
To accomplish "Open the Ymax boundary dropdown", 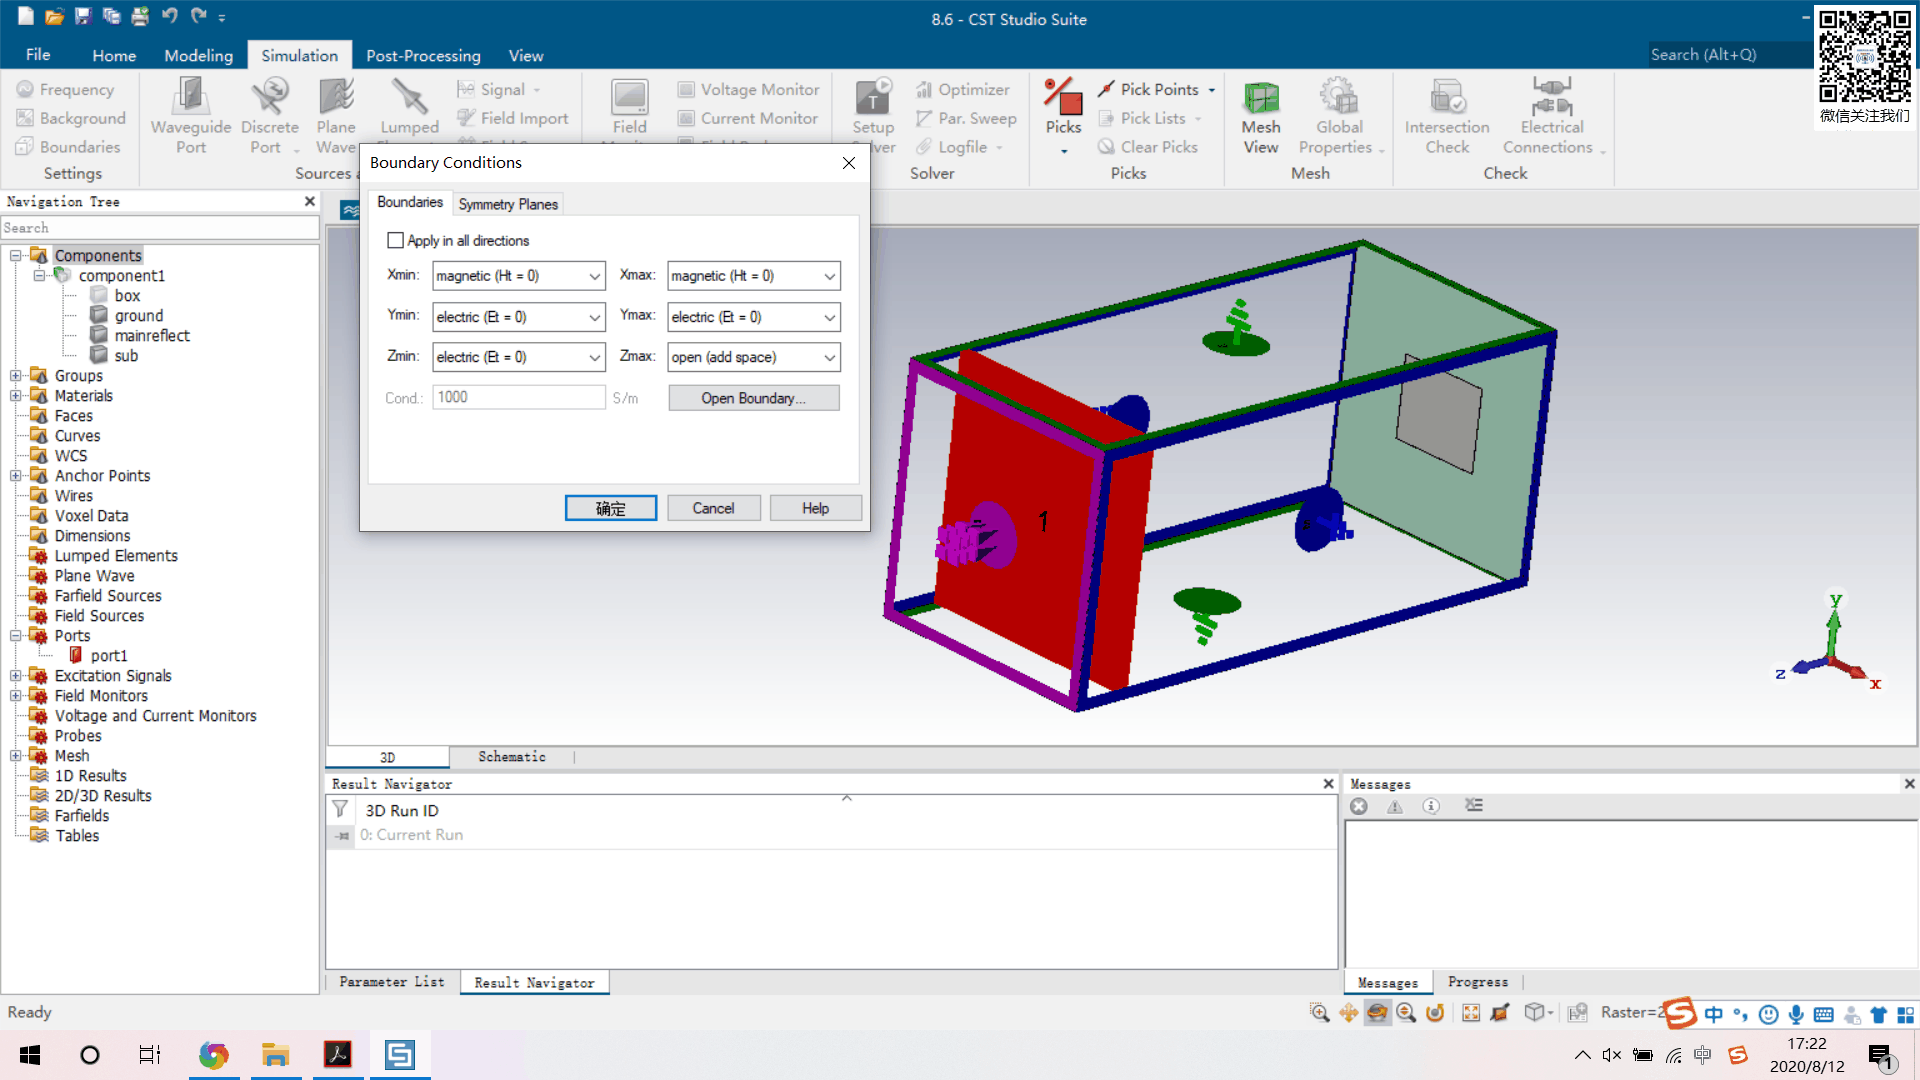I will (829, 317).
